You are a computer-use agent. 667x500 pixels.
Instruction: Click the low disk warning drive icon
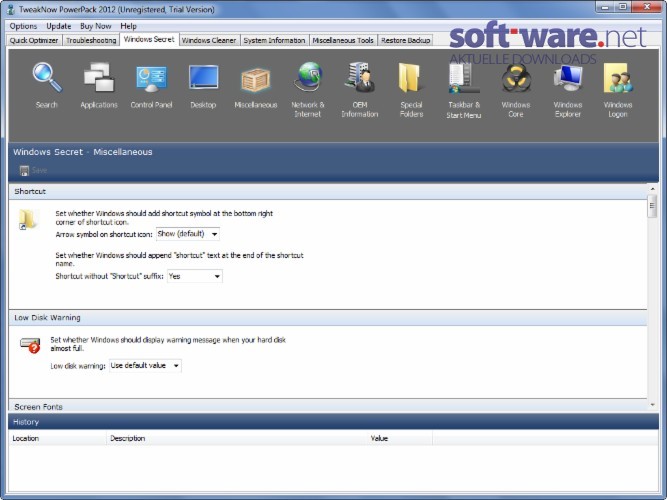(30, 345)
